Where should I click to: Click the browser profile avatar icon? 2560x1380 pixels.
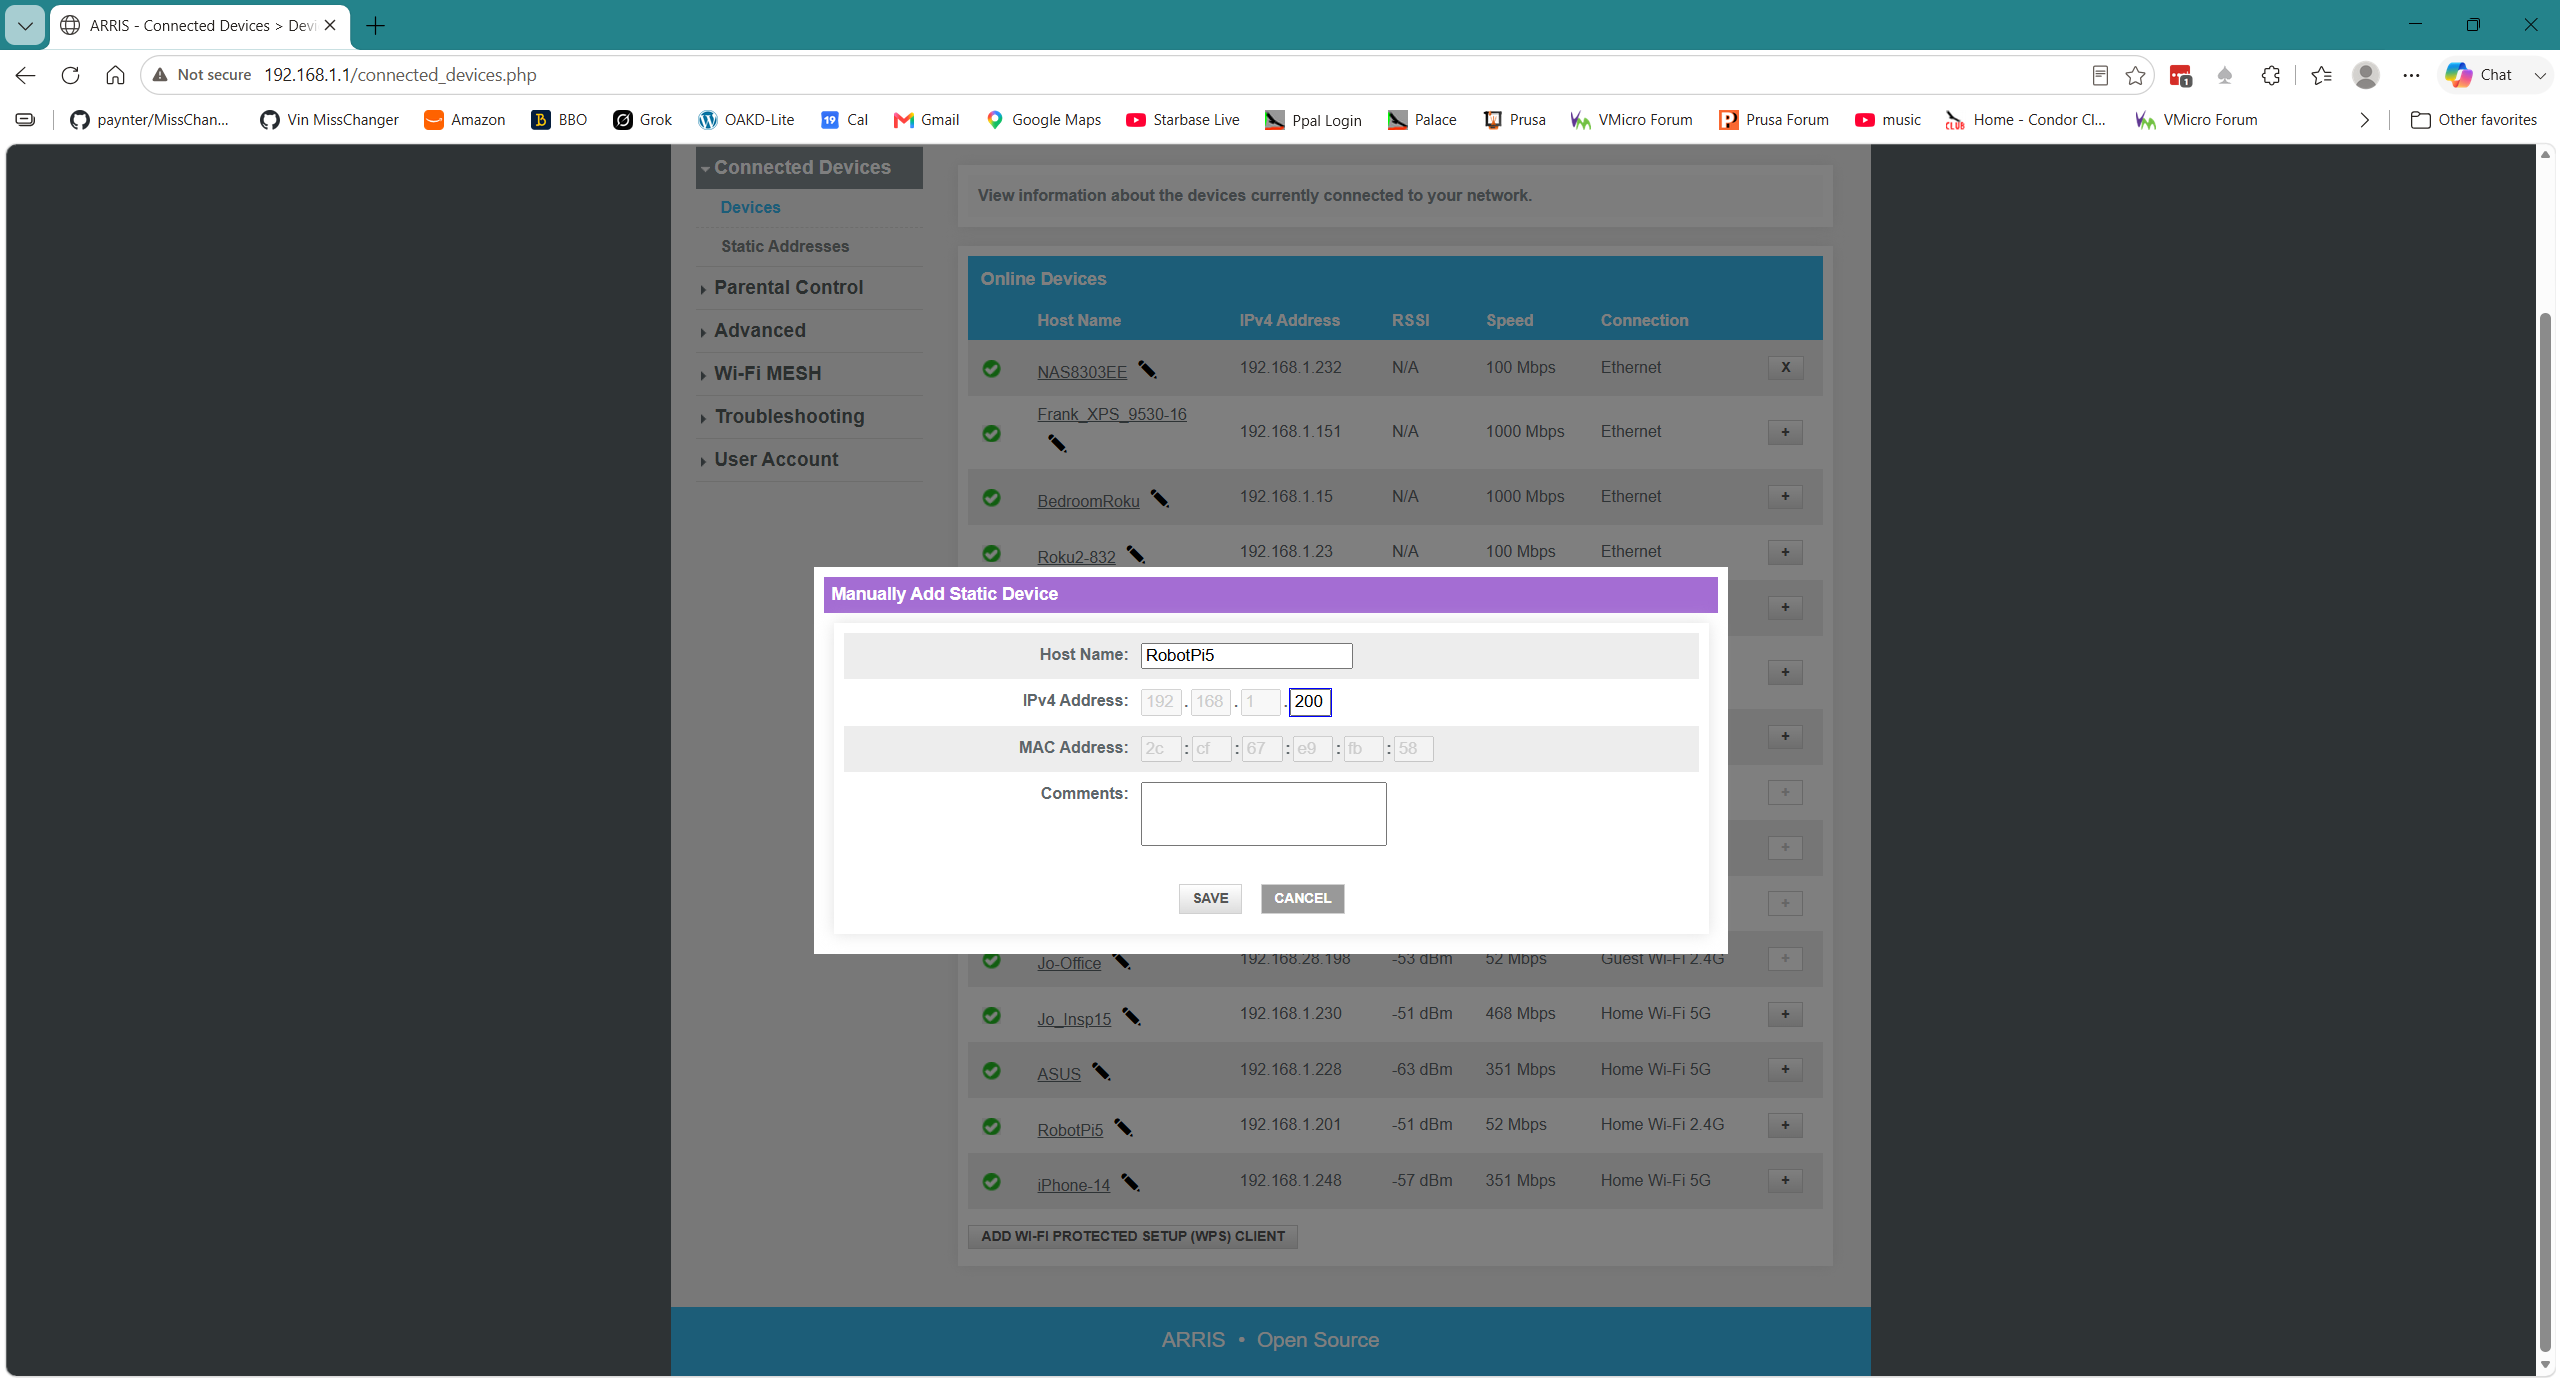(x=2366, y=75)
